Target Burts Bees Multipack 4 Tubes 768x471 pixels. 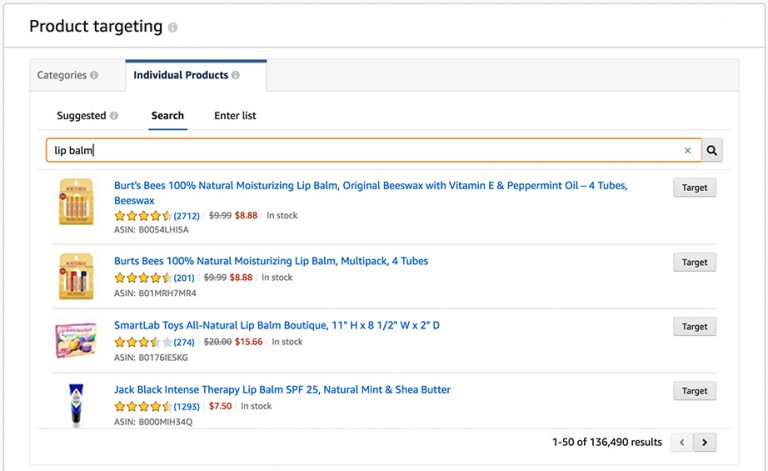[695, 262]
